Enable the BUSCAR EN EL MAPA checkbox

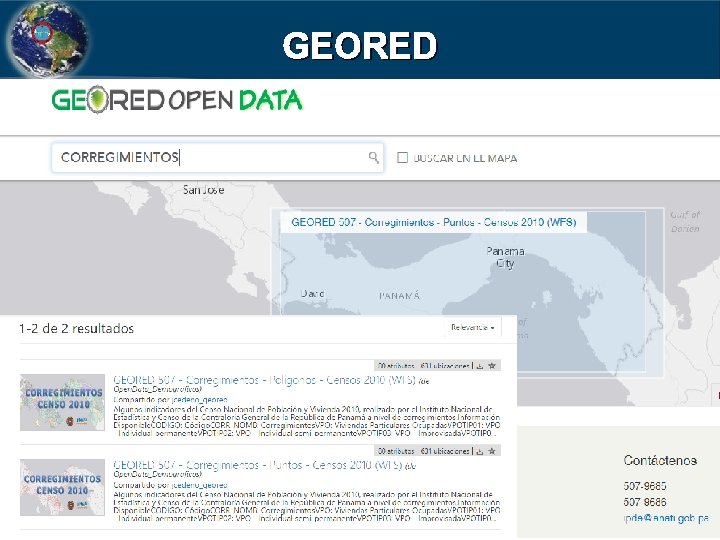[402, 158]
